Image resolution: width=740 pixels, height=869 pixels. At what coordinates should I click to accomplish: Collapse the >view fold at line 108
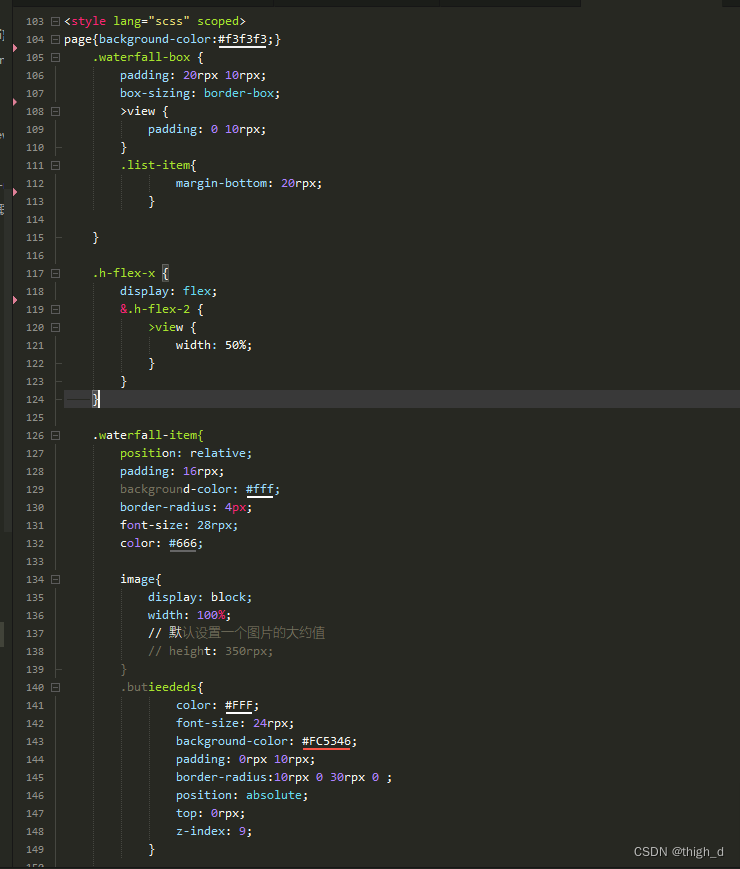pos(55,111)
